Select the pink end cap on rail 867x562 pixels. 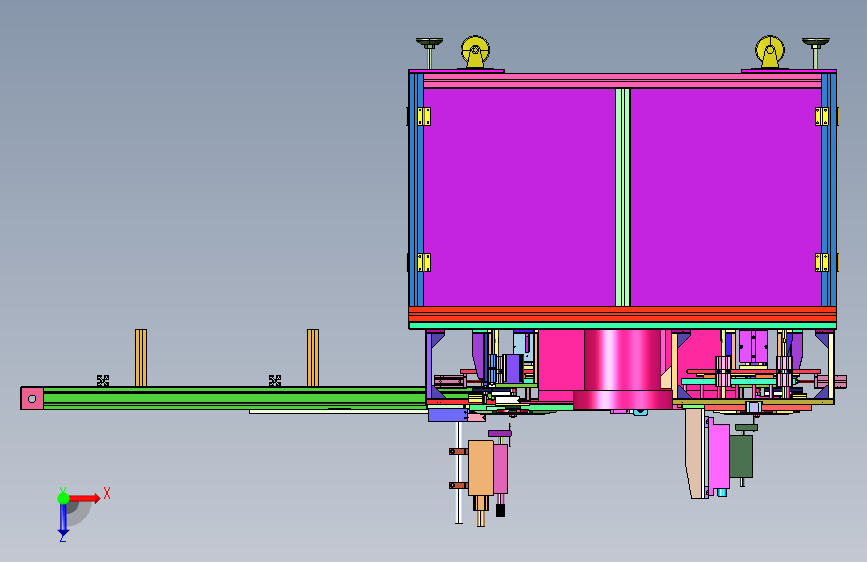pos(32,398)
